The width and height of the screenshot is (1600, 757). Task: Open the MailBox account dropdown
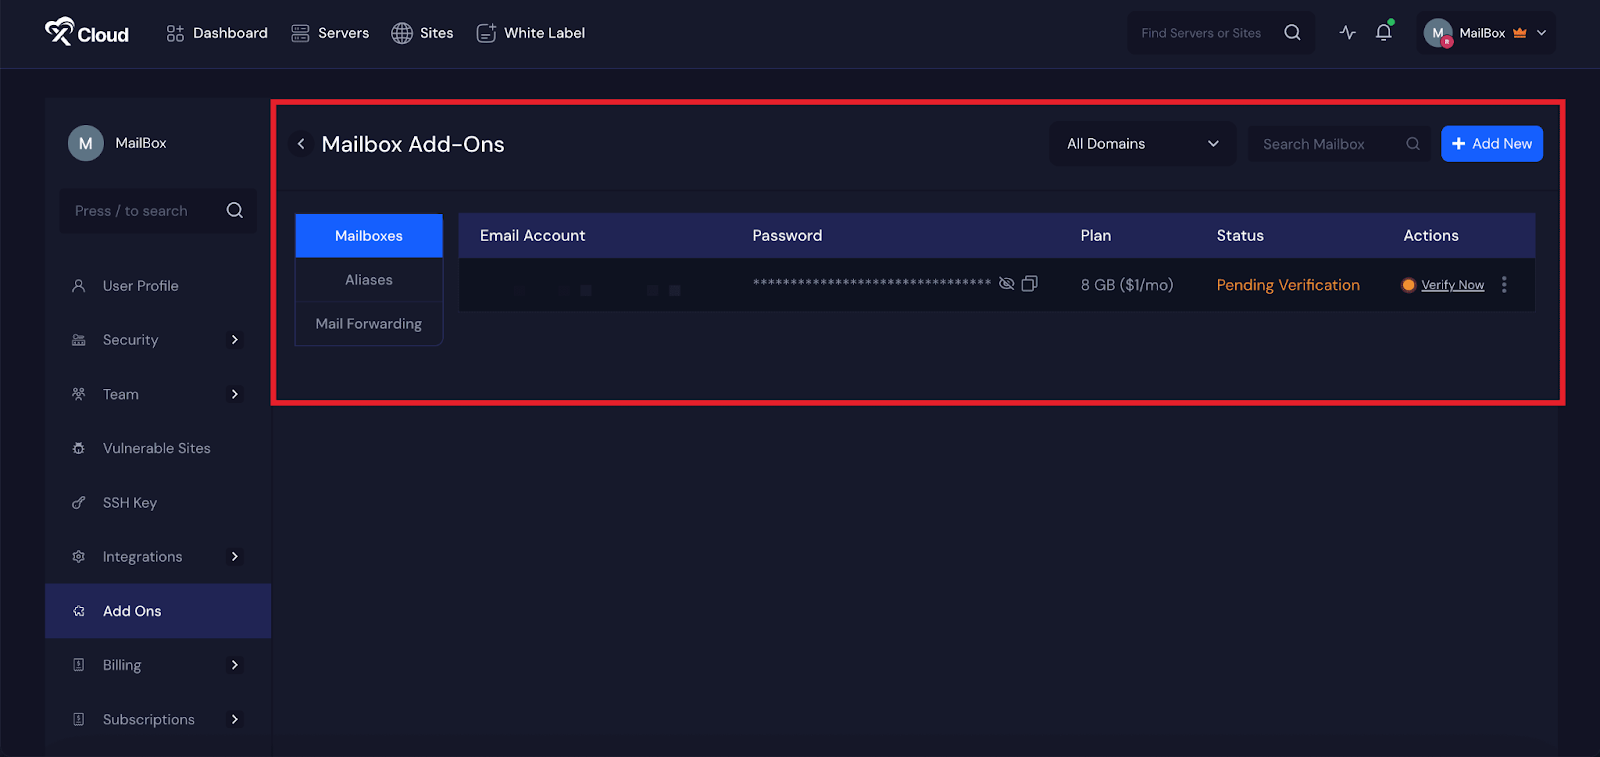pos(1486,33)
